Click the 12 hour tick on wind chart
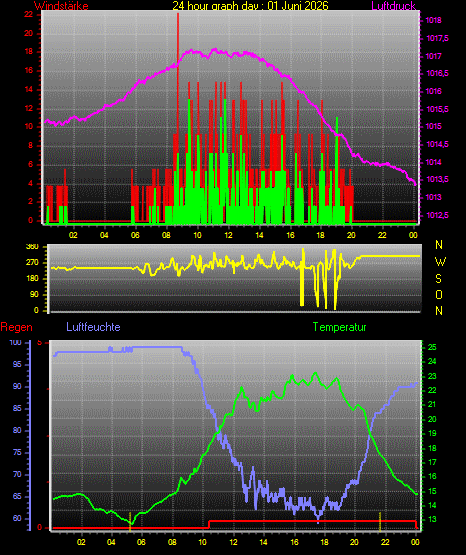This screenshot has width=466, height=555. coord(228,235)
